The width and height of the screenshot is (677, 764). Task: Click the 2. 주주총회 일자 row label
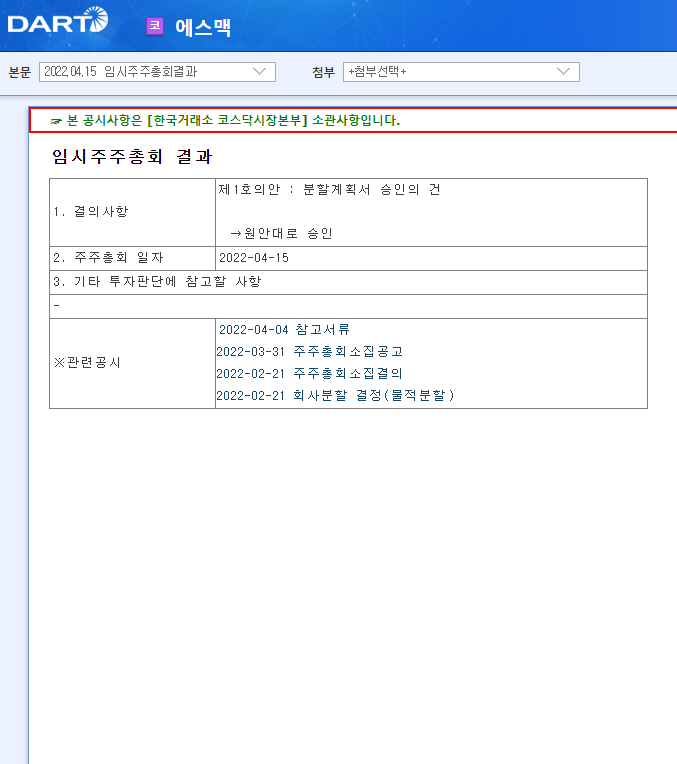pyautogui.click(x=108, y=257)
